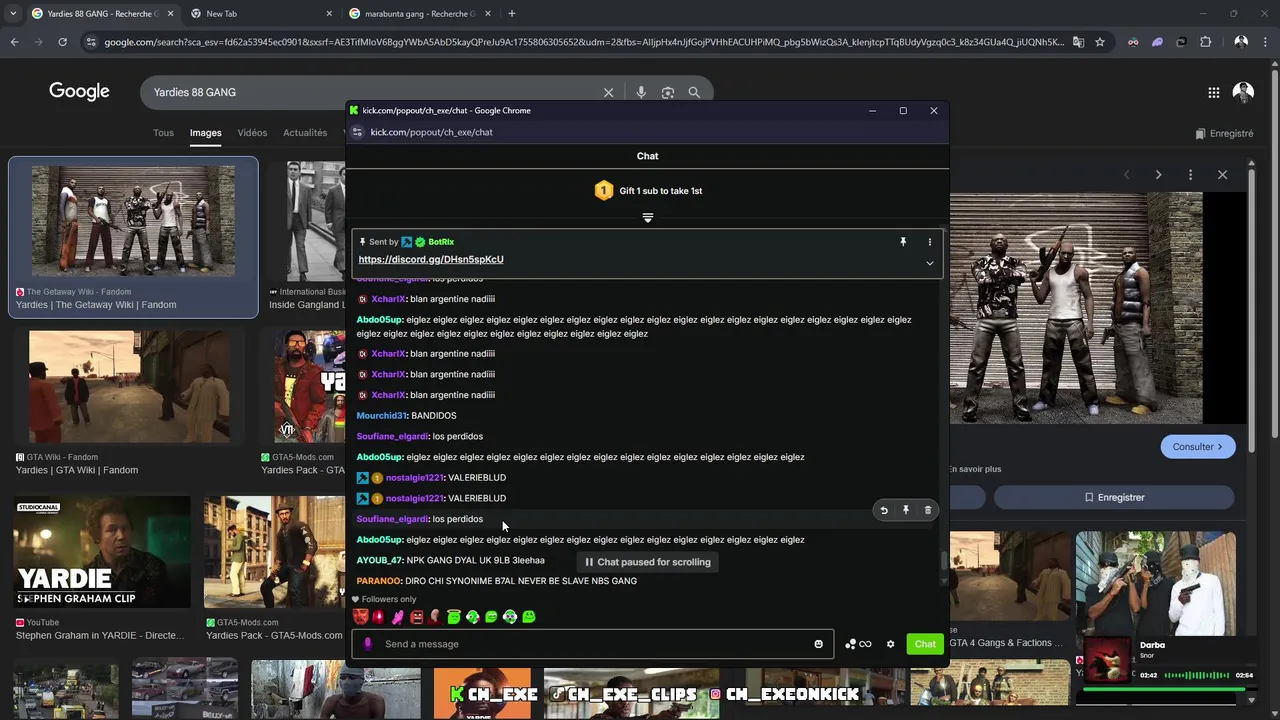Open a new Chrome tab with plus

pos(511,14)
